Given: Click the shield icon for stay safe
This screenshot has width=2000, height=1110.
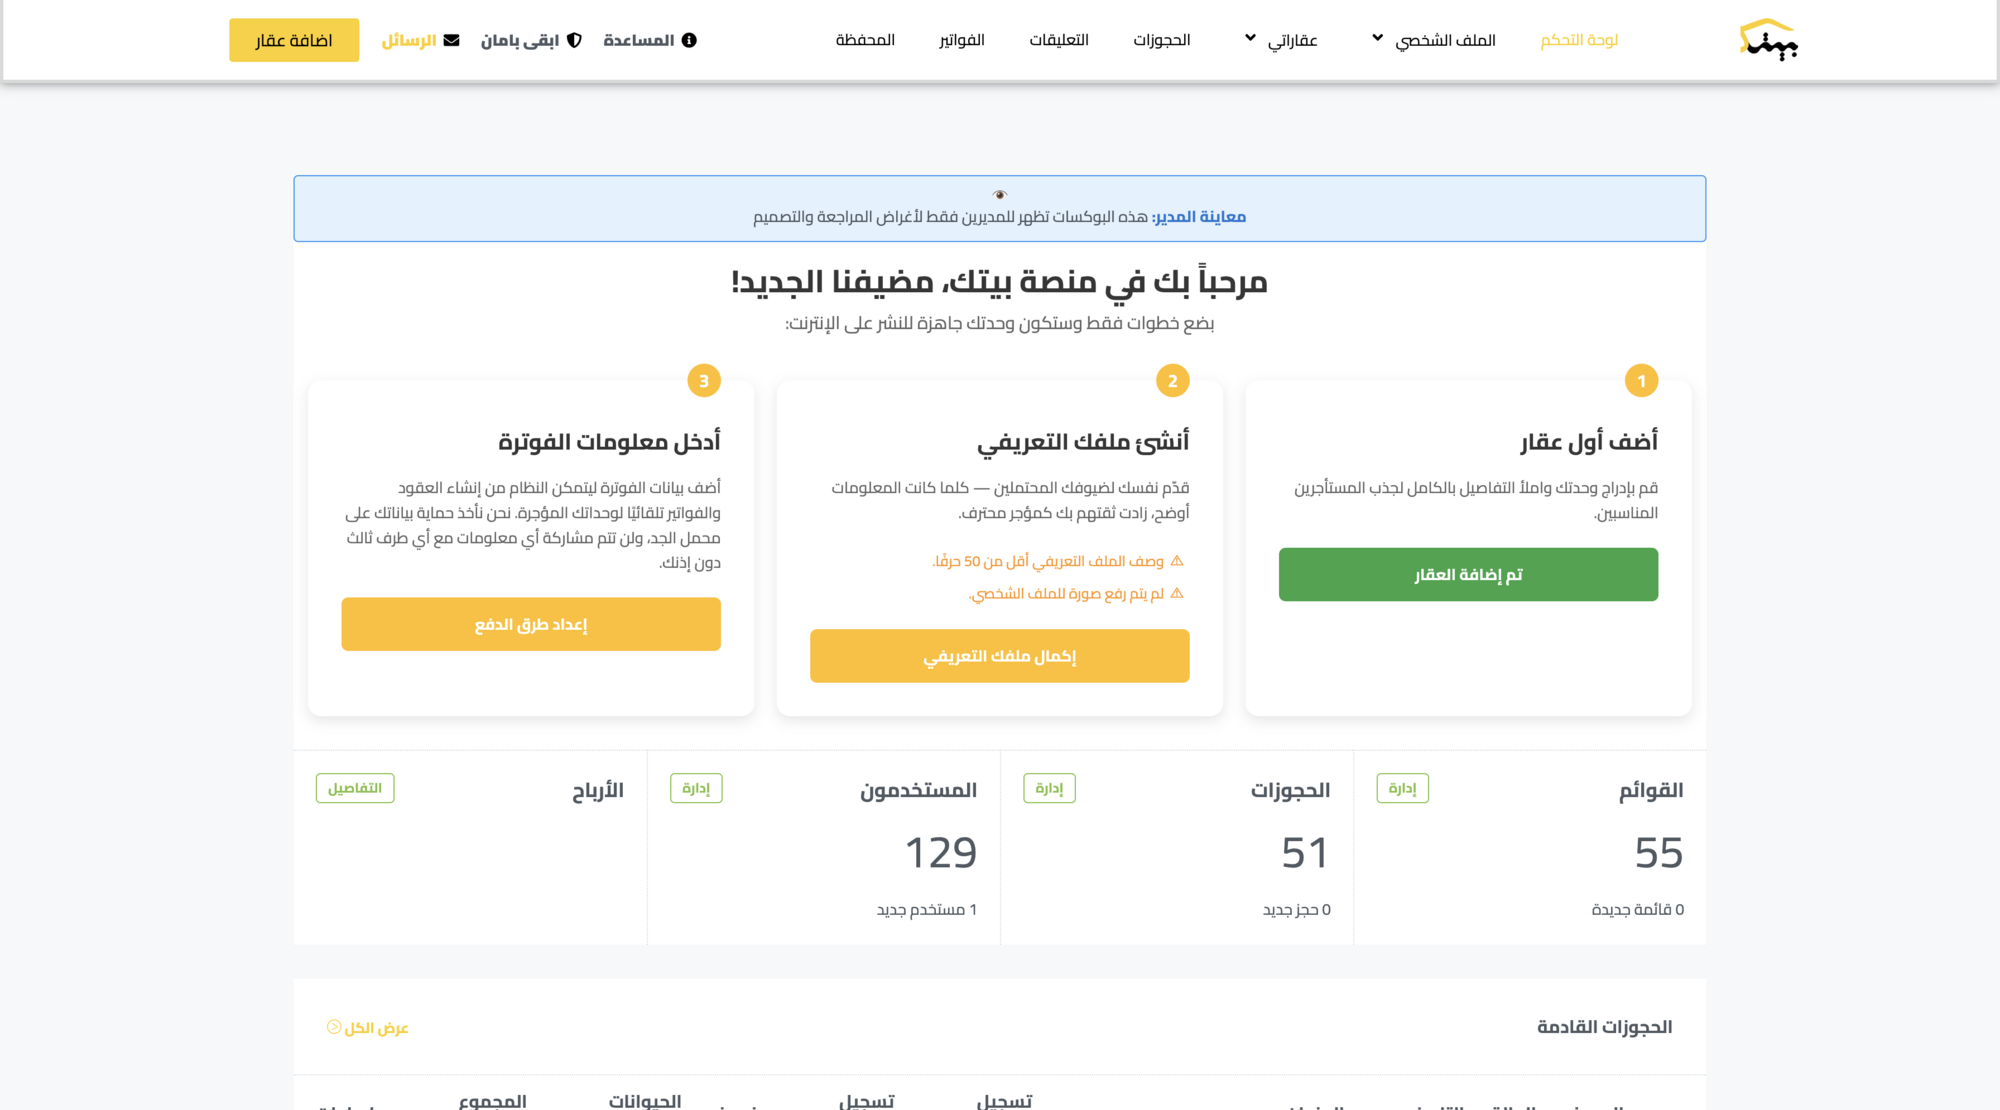Looking at the screenshot, I should coord(574,40).
